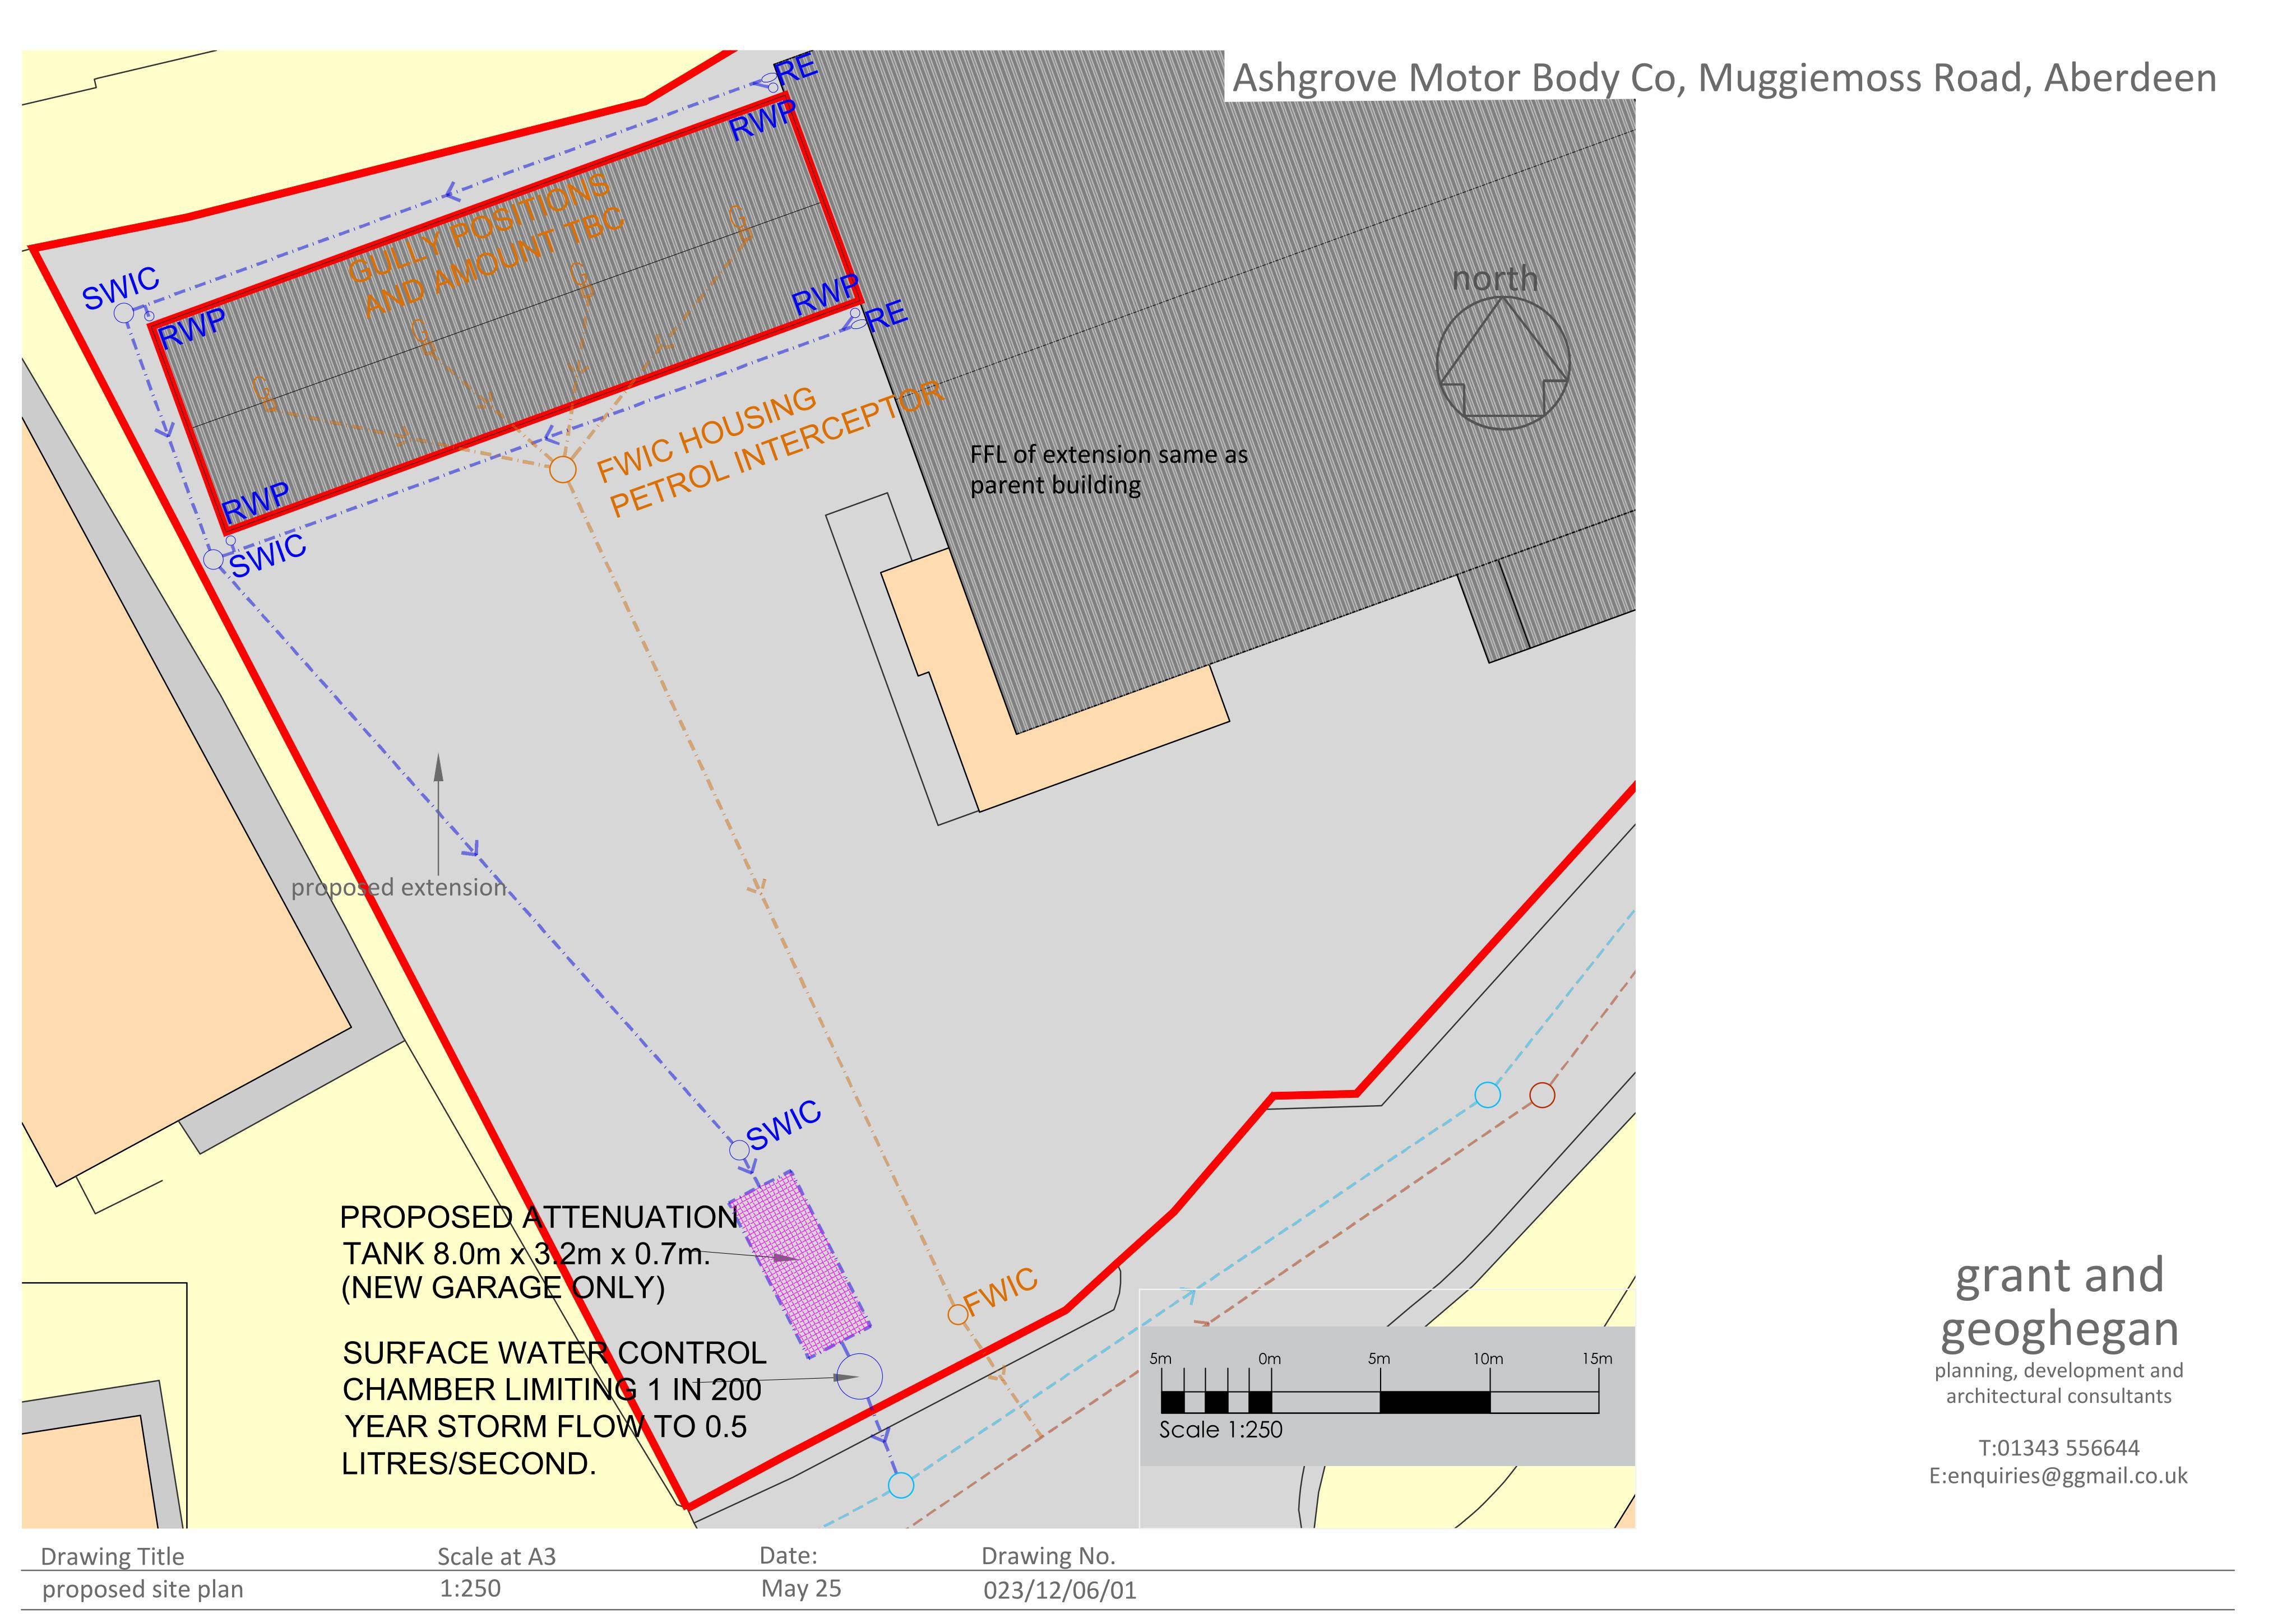Viewport: 2296px width, 1623px height.
Task: Click drawing number '023/12/06/01'
Action: (1060, 1590)
